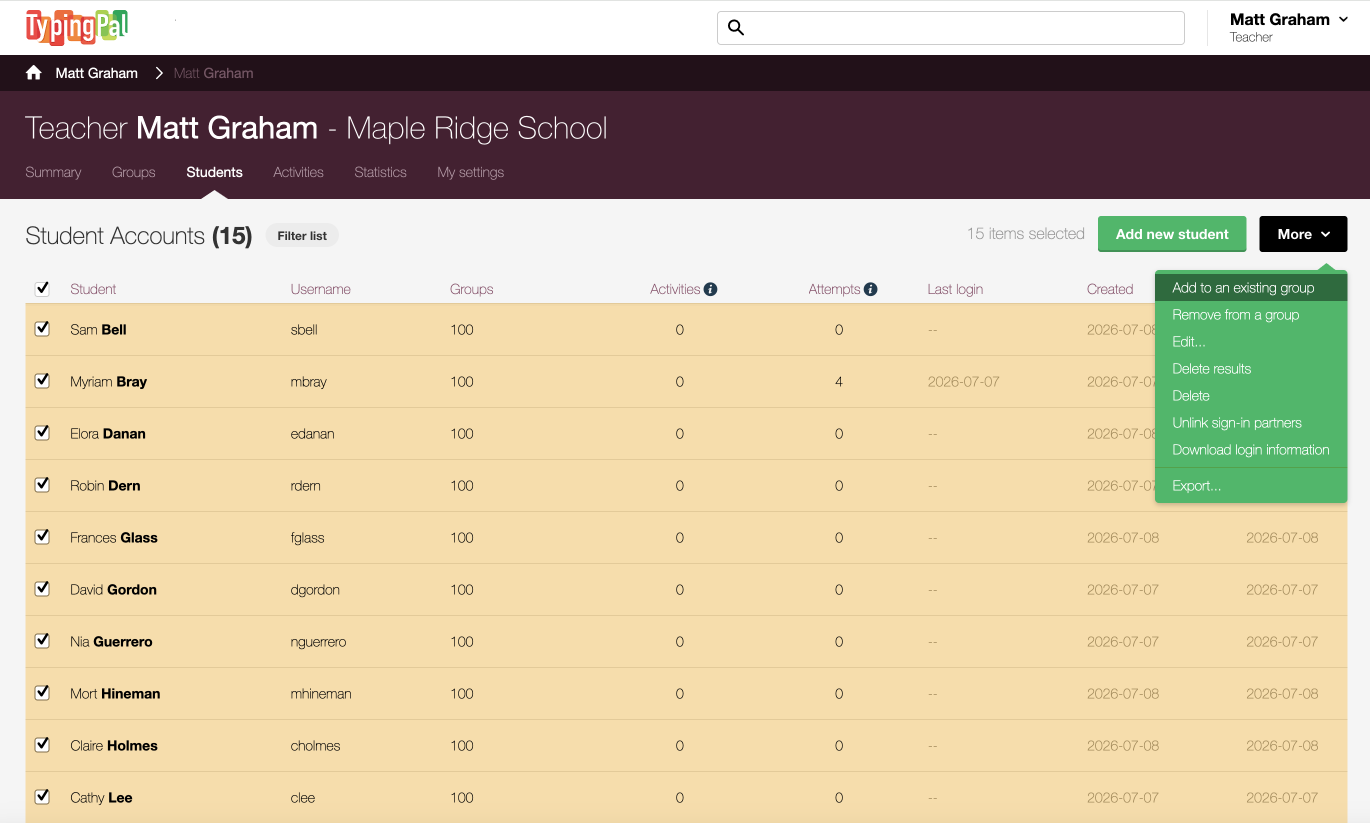Select Download login information
Viewport: 1370px width, 823px height.
(x=1251, y=450)
